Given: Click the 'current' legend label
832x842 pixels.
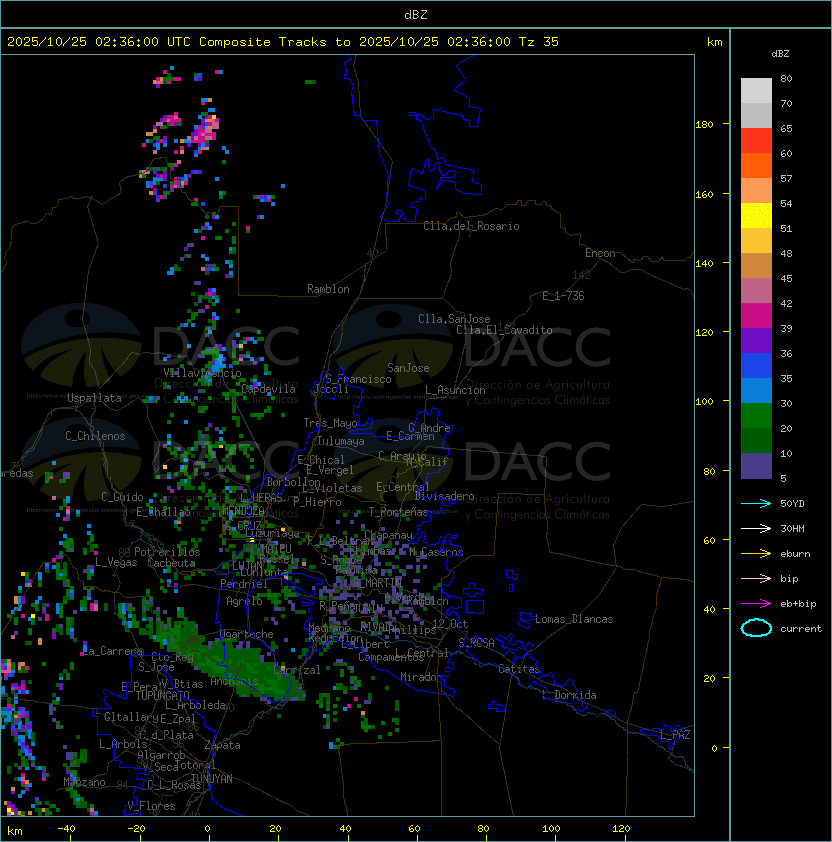Looking at the screenshot, I should click(801, 629).
